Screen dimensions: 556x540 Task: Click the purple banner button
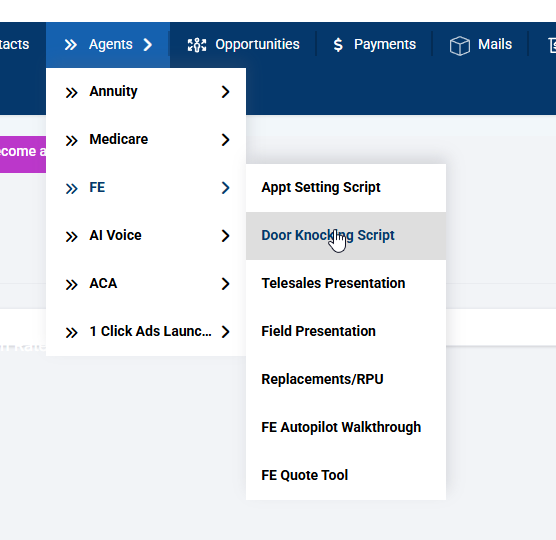tap(23, 154)
